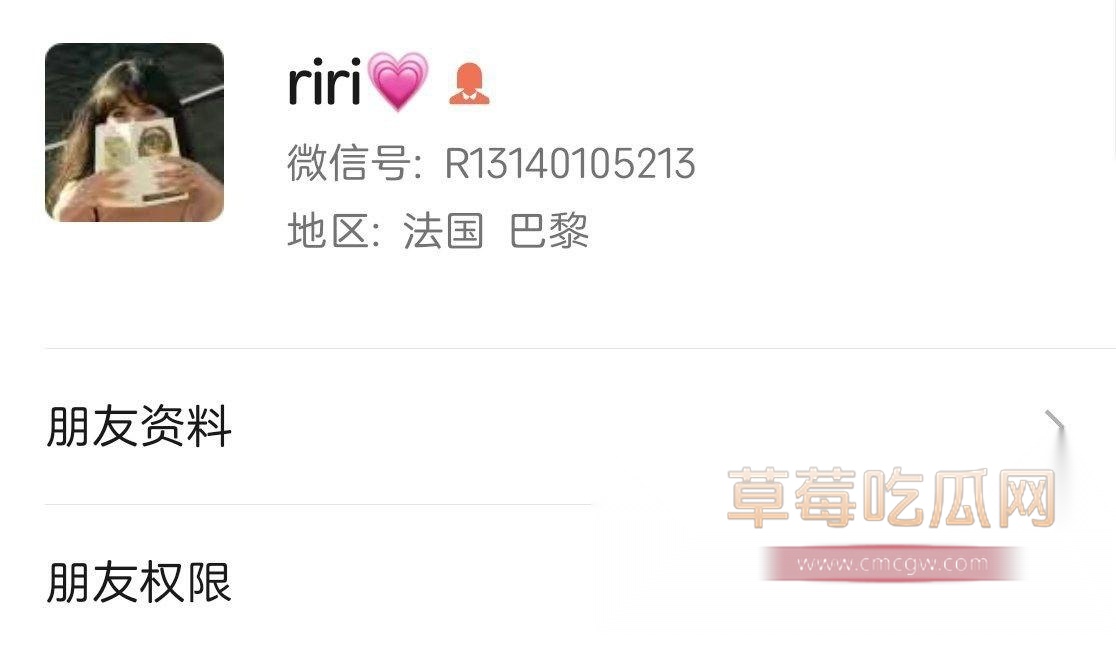Click the divider line below 朋友资料
Screen dimensions: 1116x646
coord(318,504)
